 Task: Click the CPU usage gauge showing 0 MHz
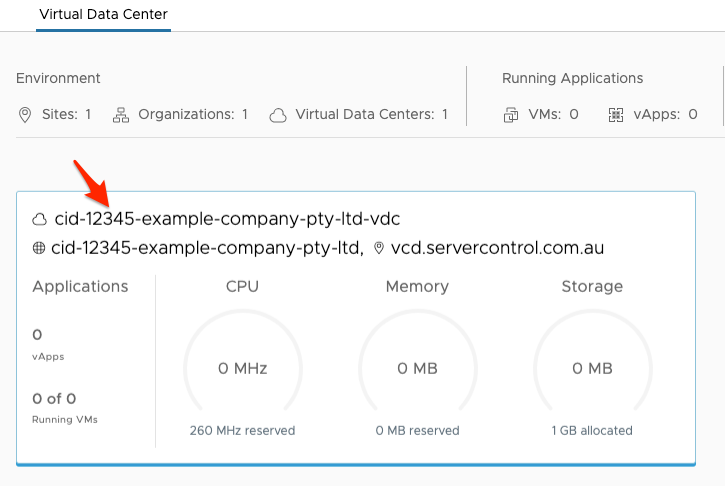click(x=242, y=368)
